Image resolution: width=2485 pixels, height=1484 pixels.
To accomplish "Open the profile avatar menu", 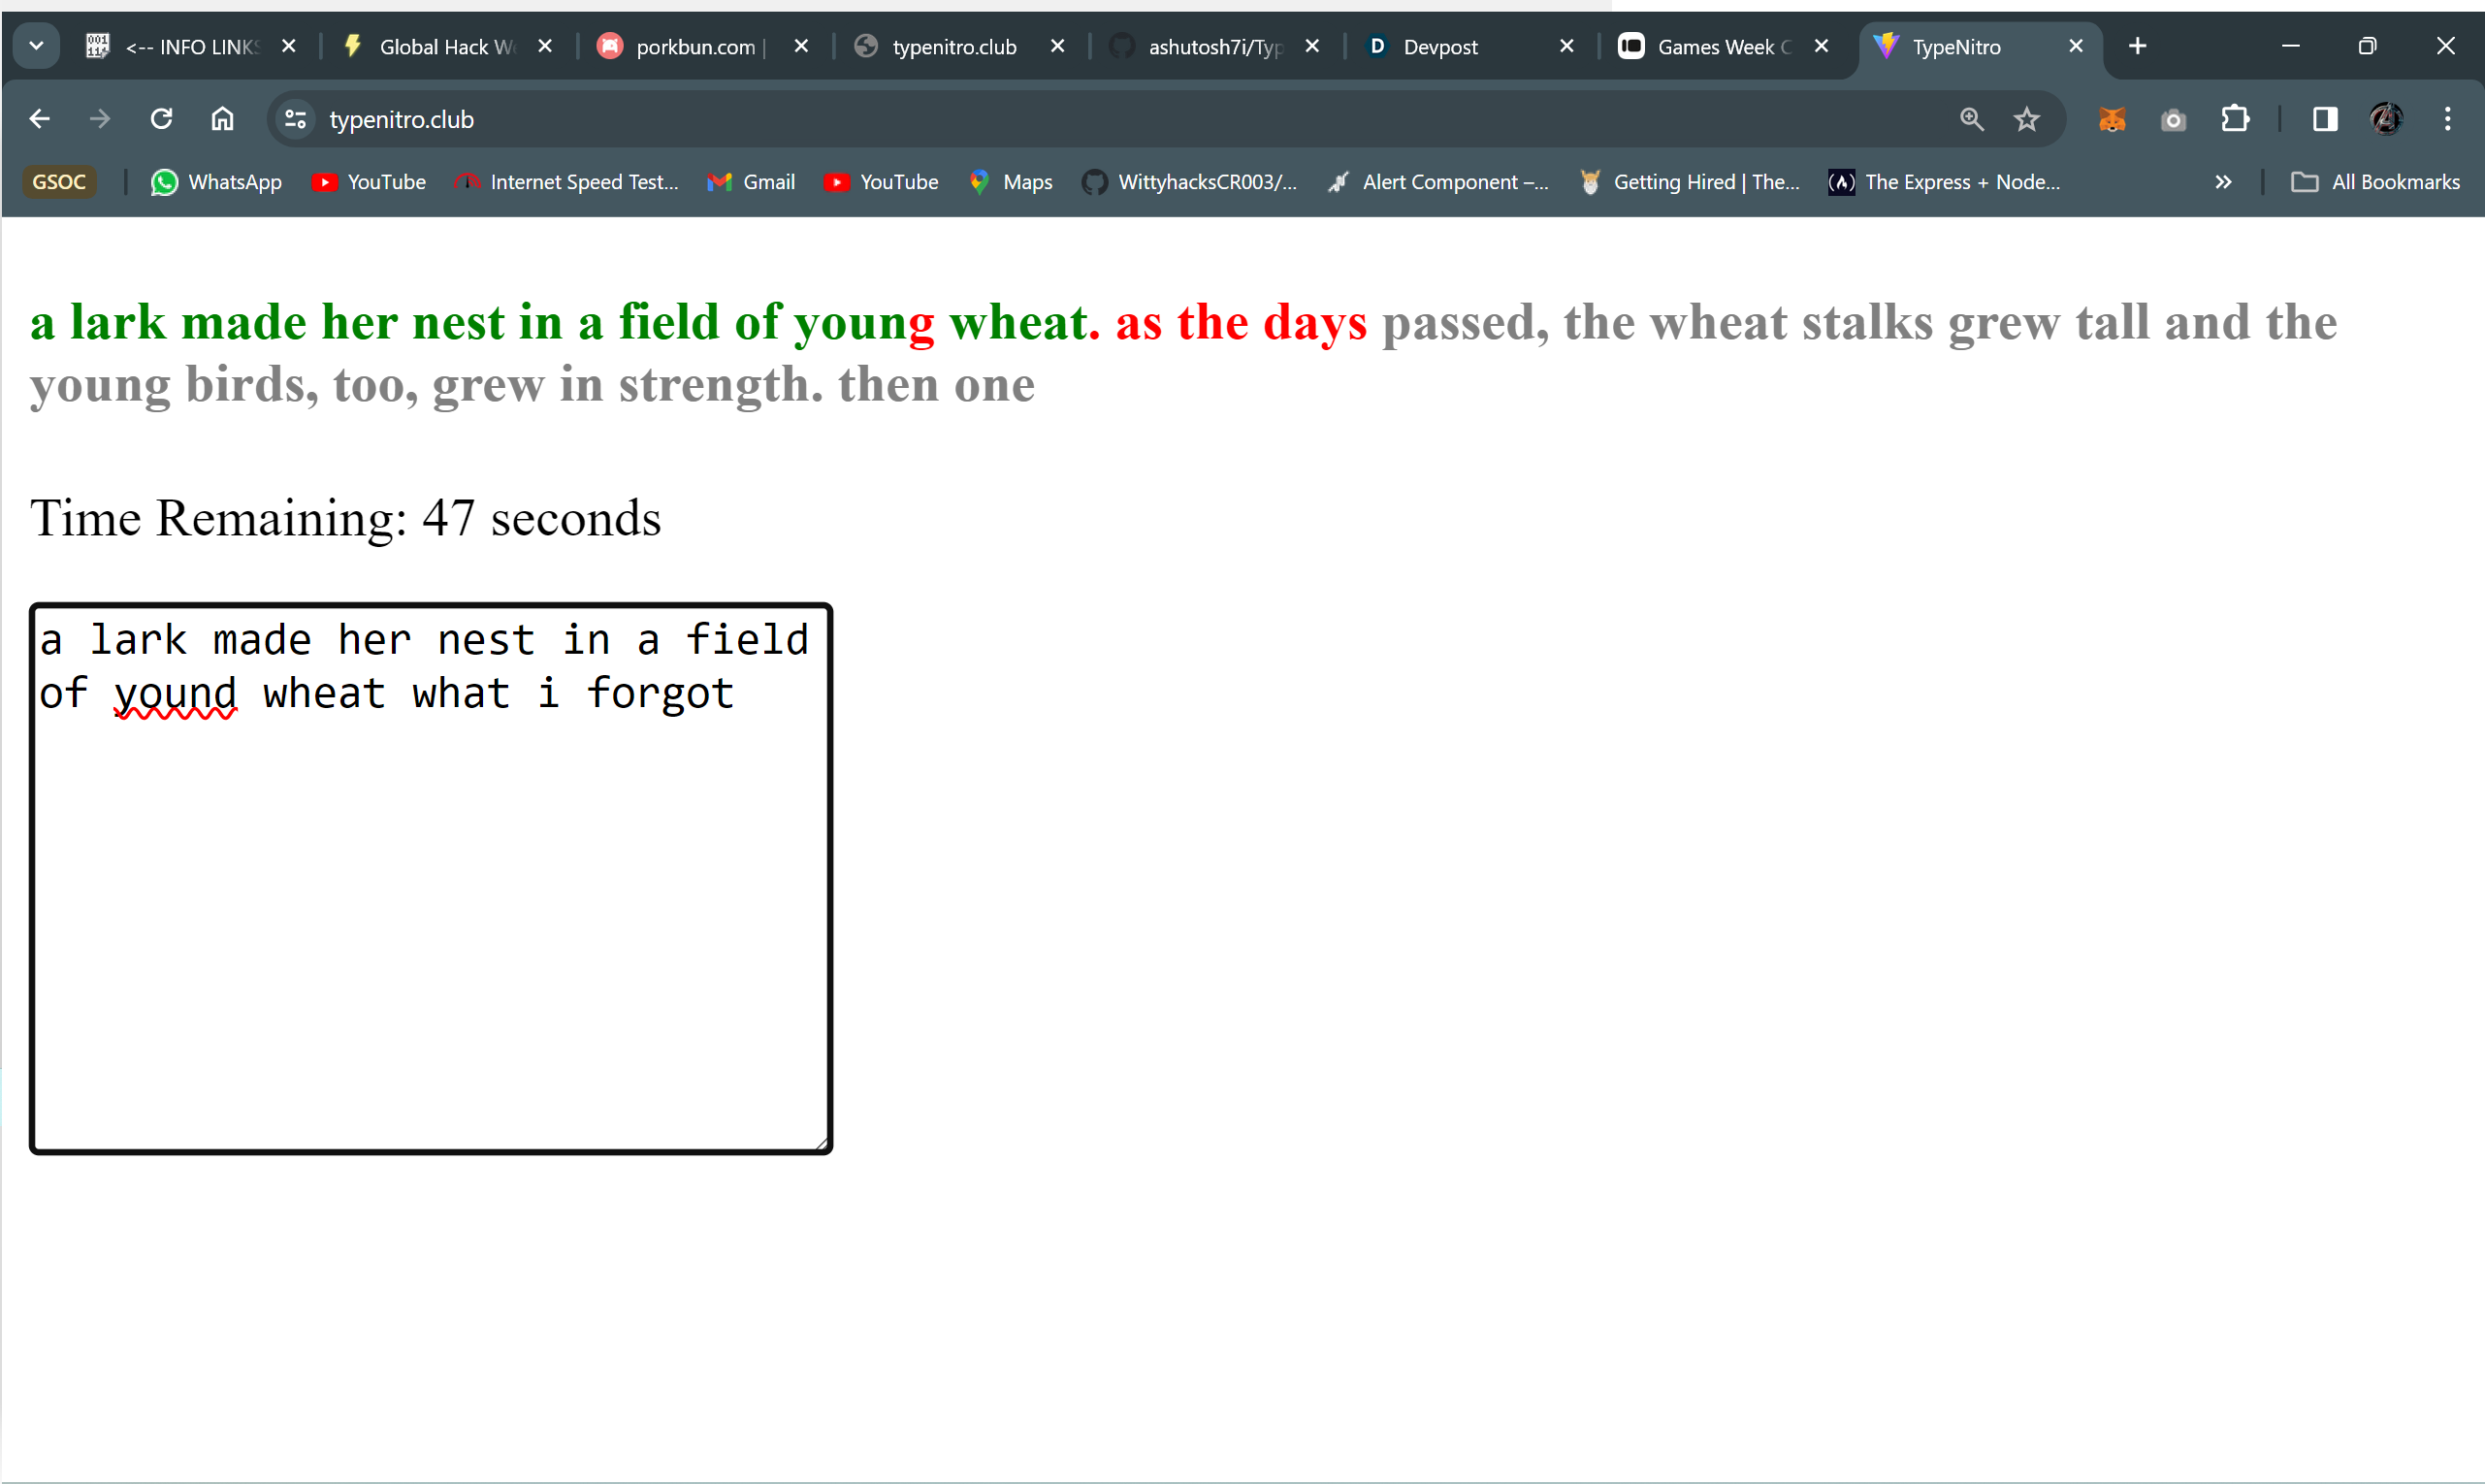I will [2385, 119].
